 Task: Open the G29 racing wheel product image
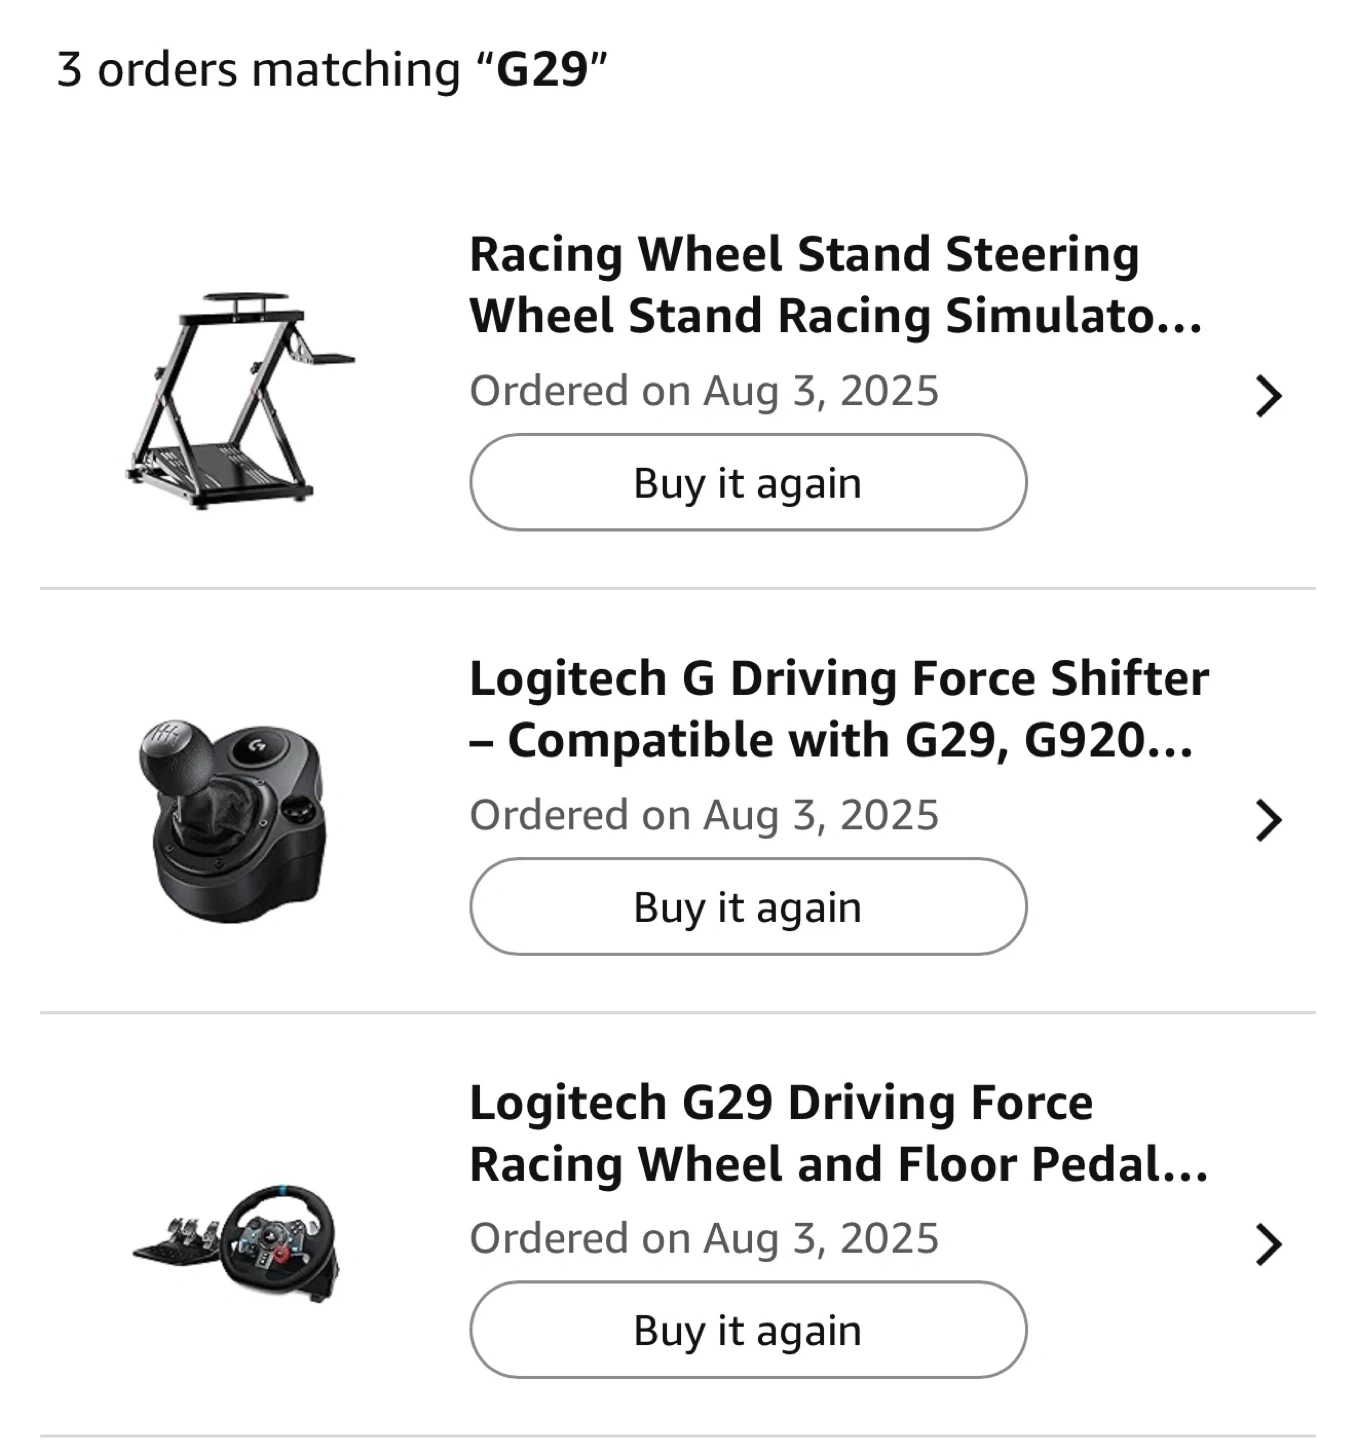pos(238,1243)
